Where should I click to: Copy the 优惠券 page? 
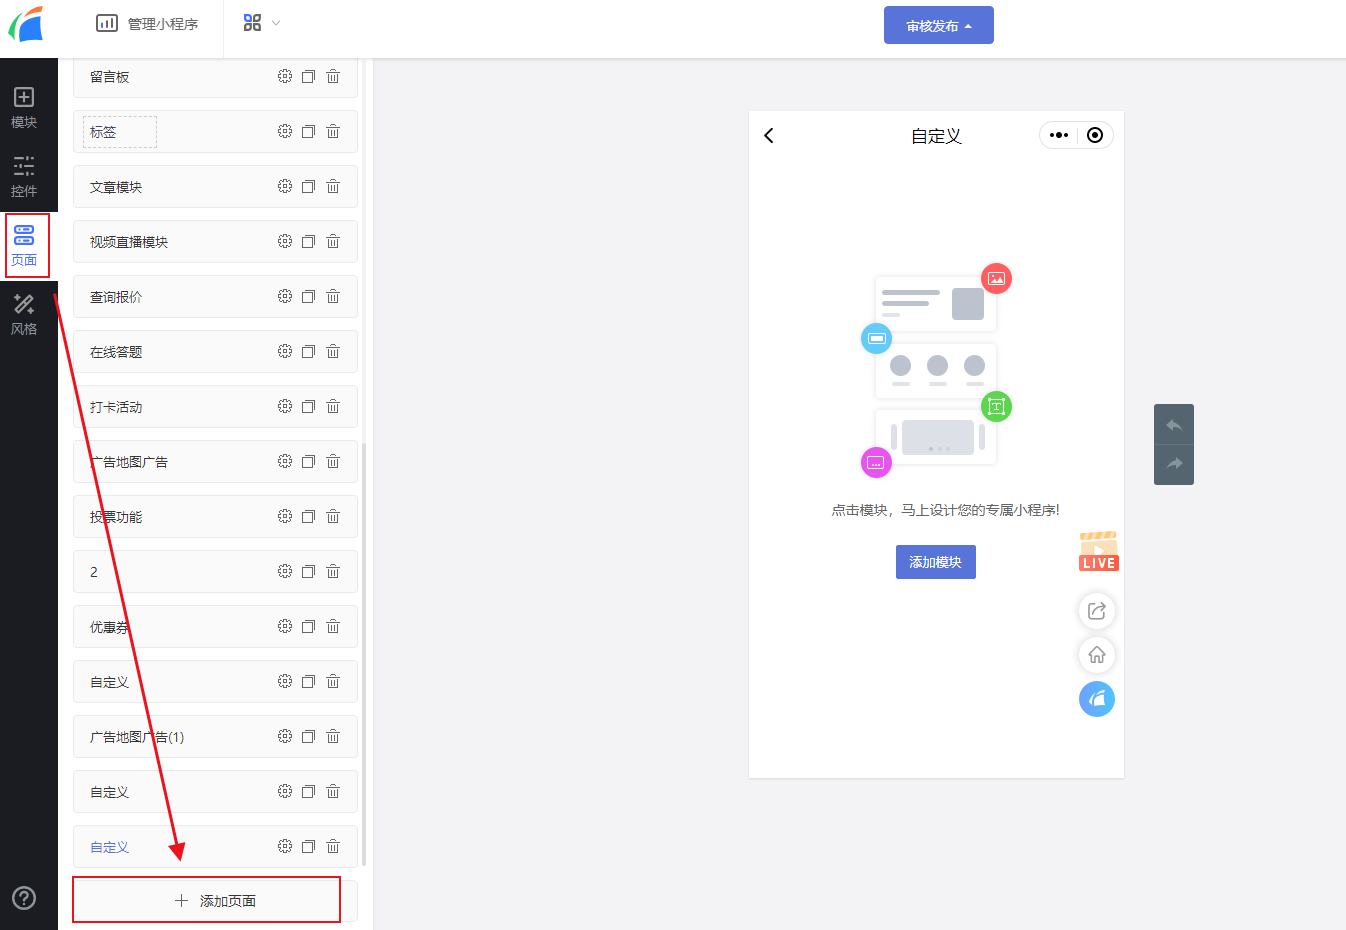point(309,626)
